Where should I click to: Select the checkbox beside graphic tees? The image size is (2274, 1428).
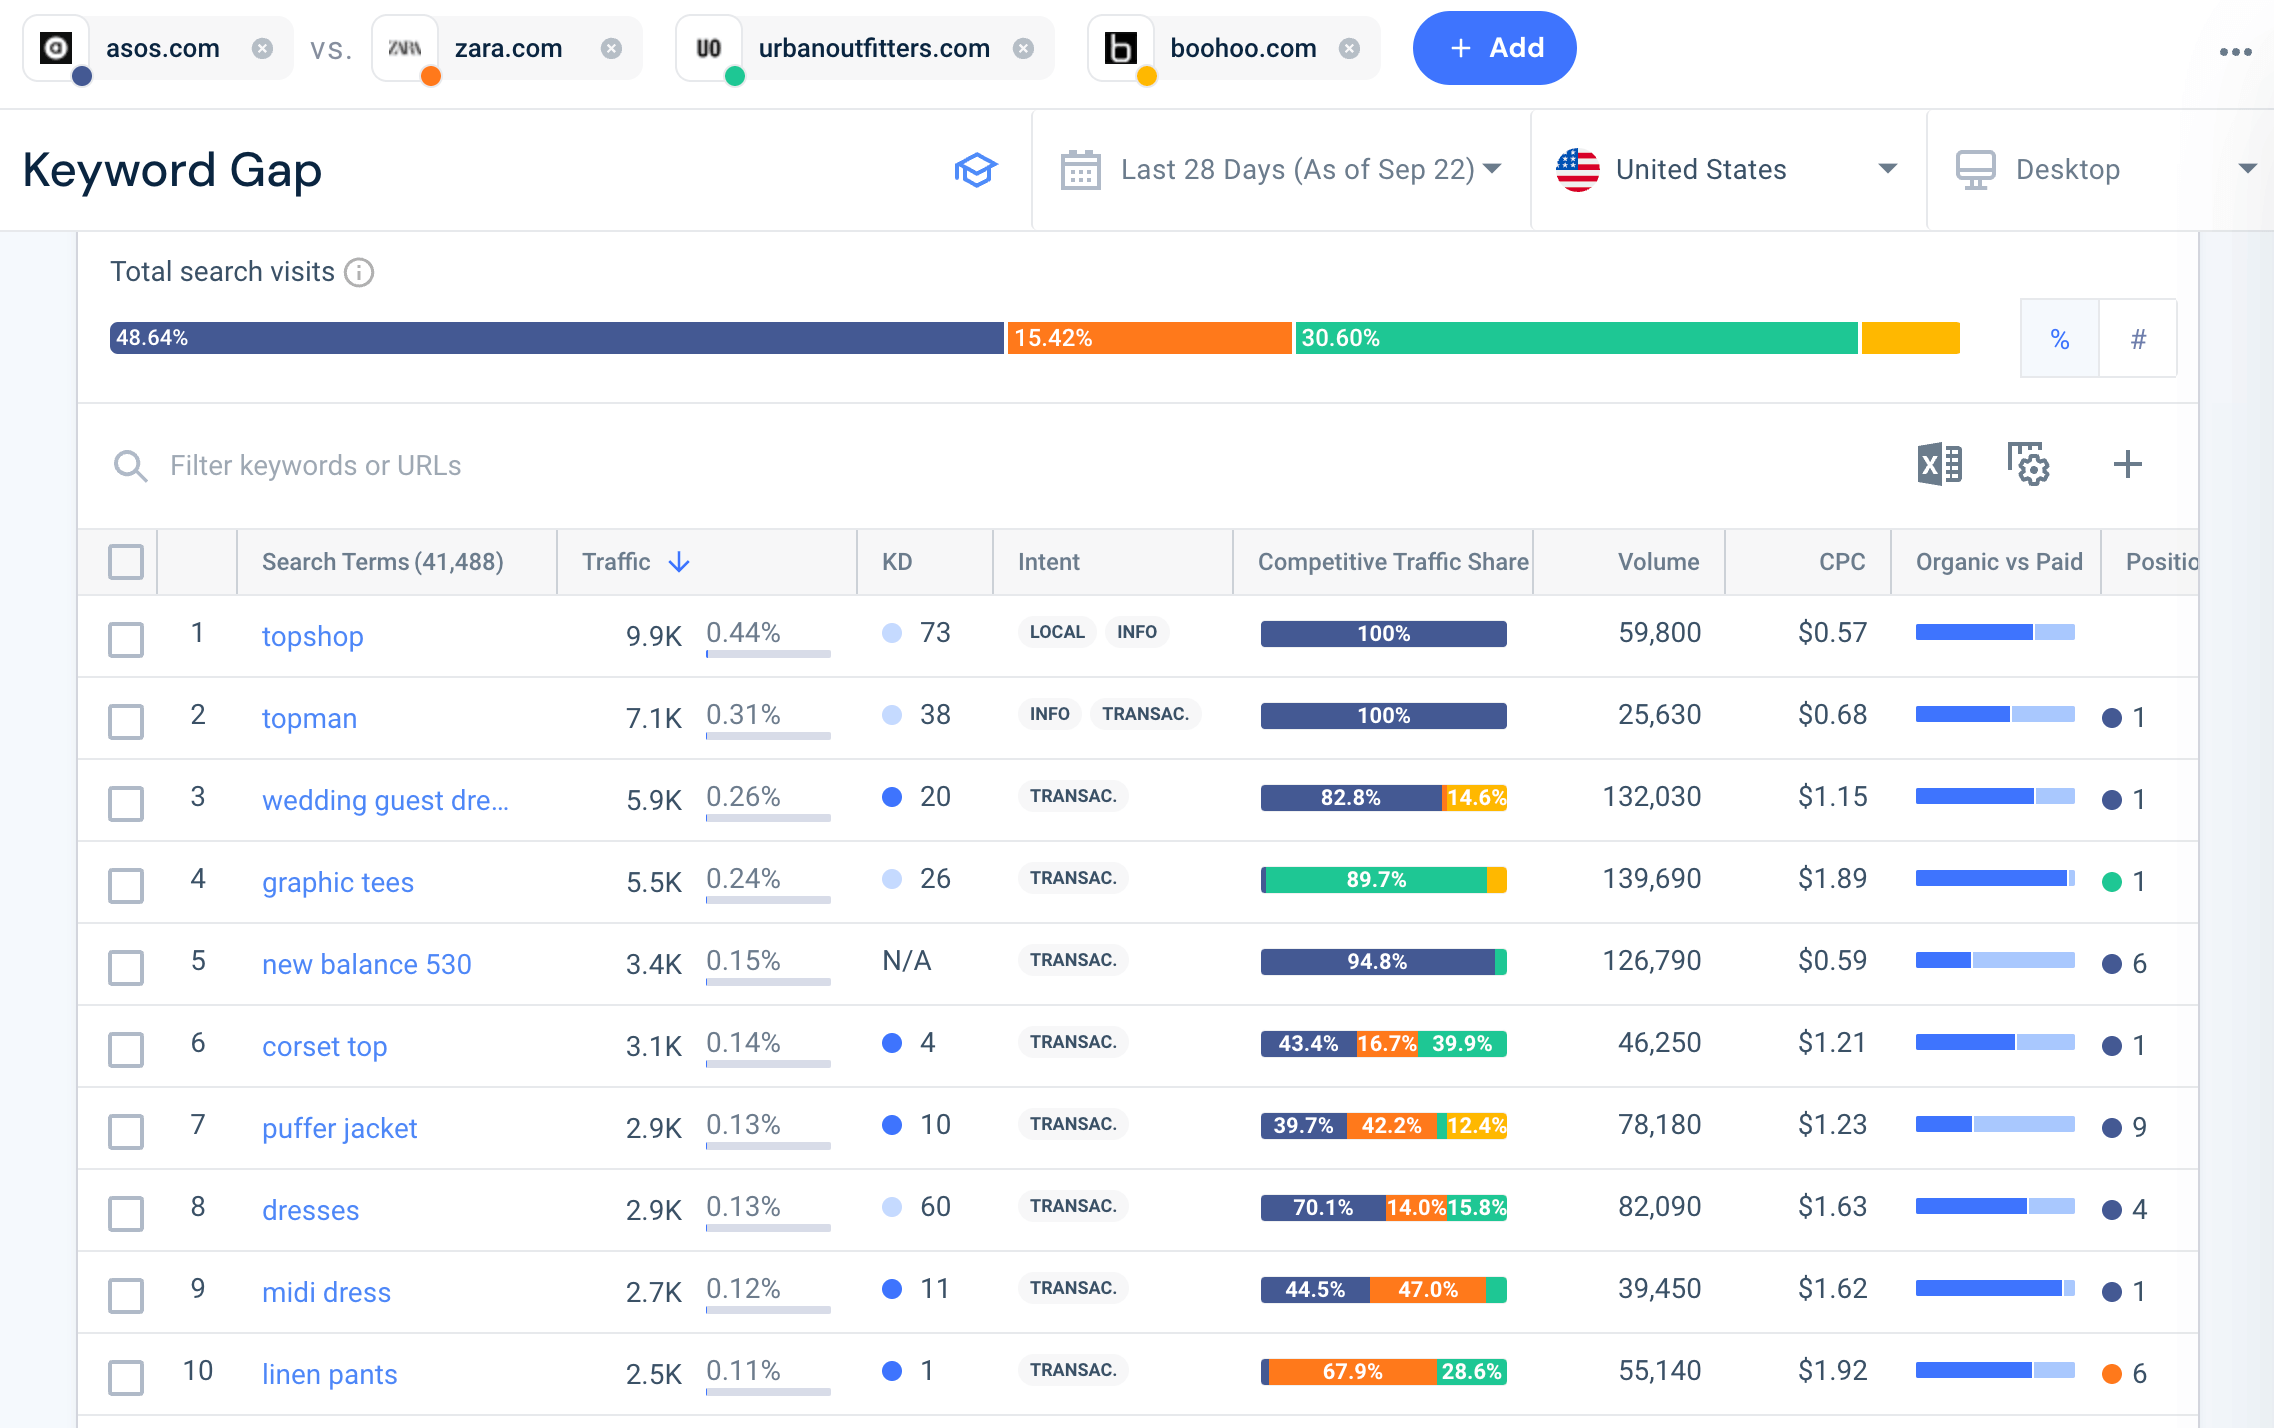point(125,886)
